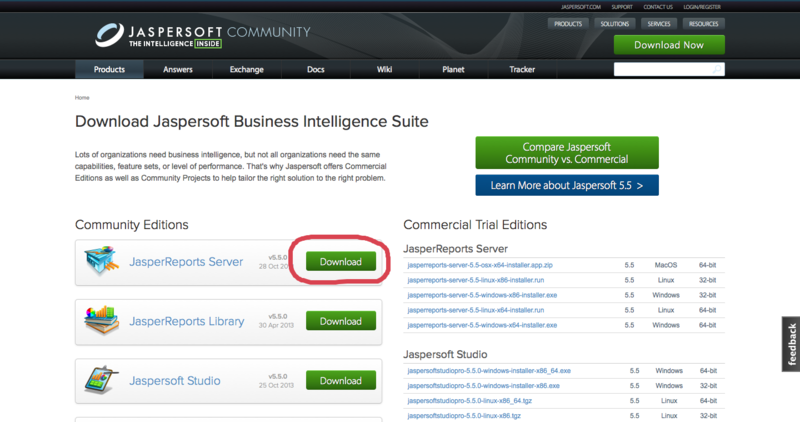
Task: Open the feedback side tab
Action: [791, 344]
